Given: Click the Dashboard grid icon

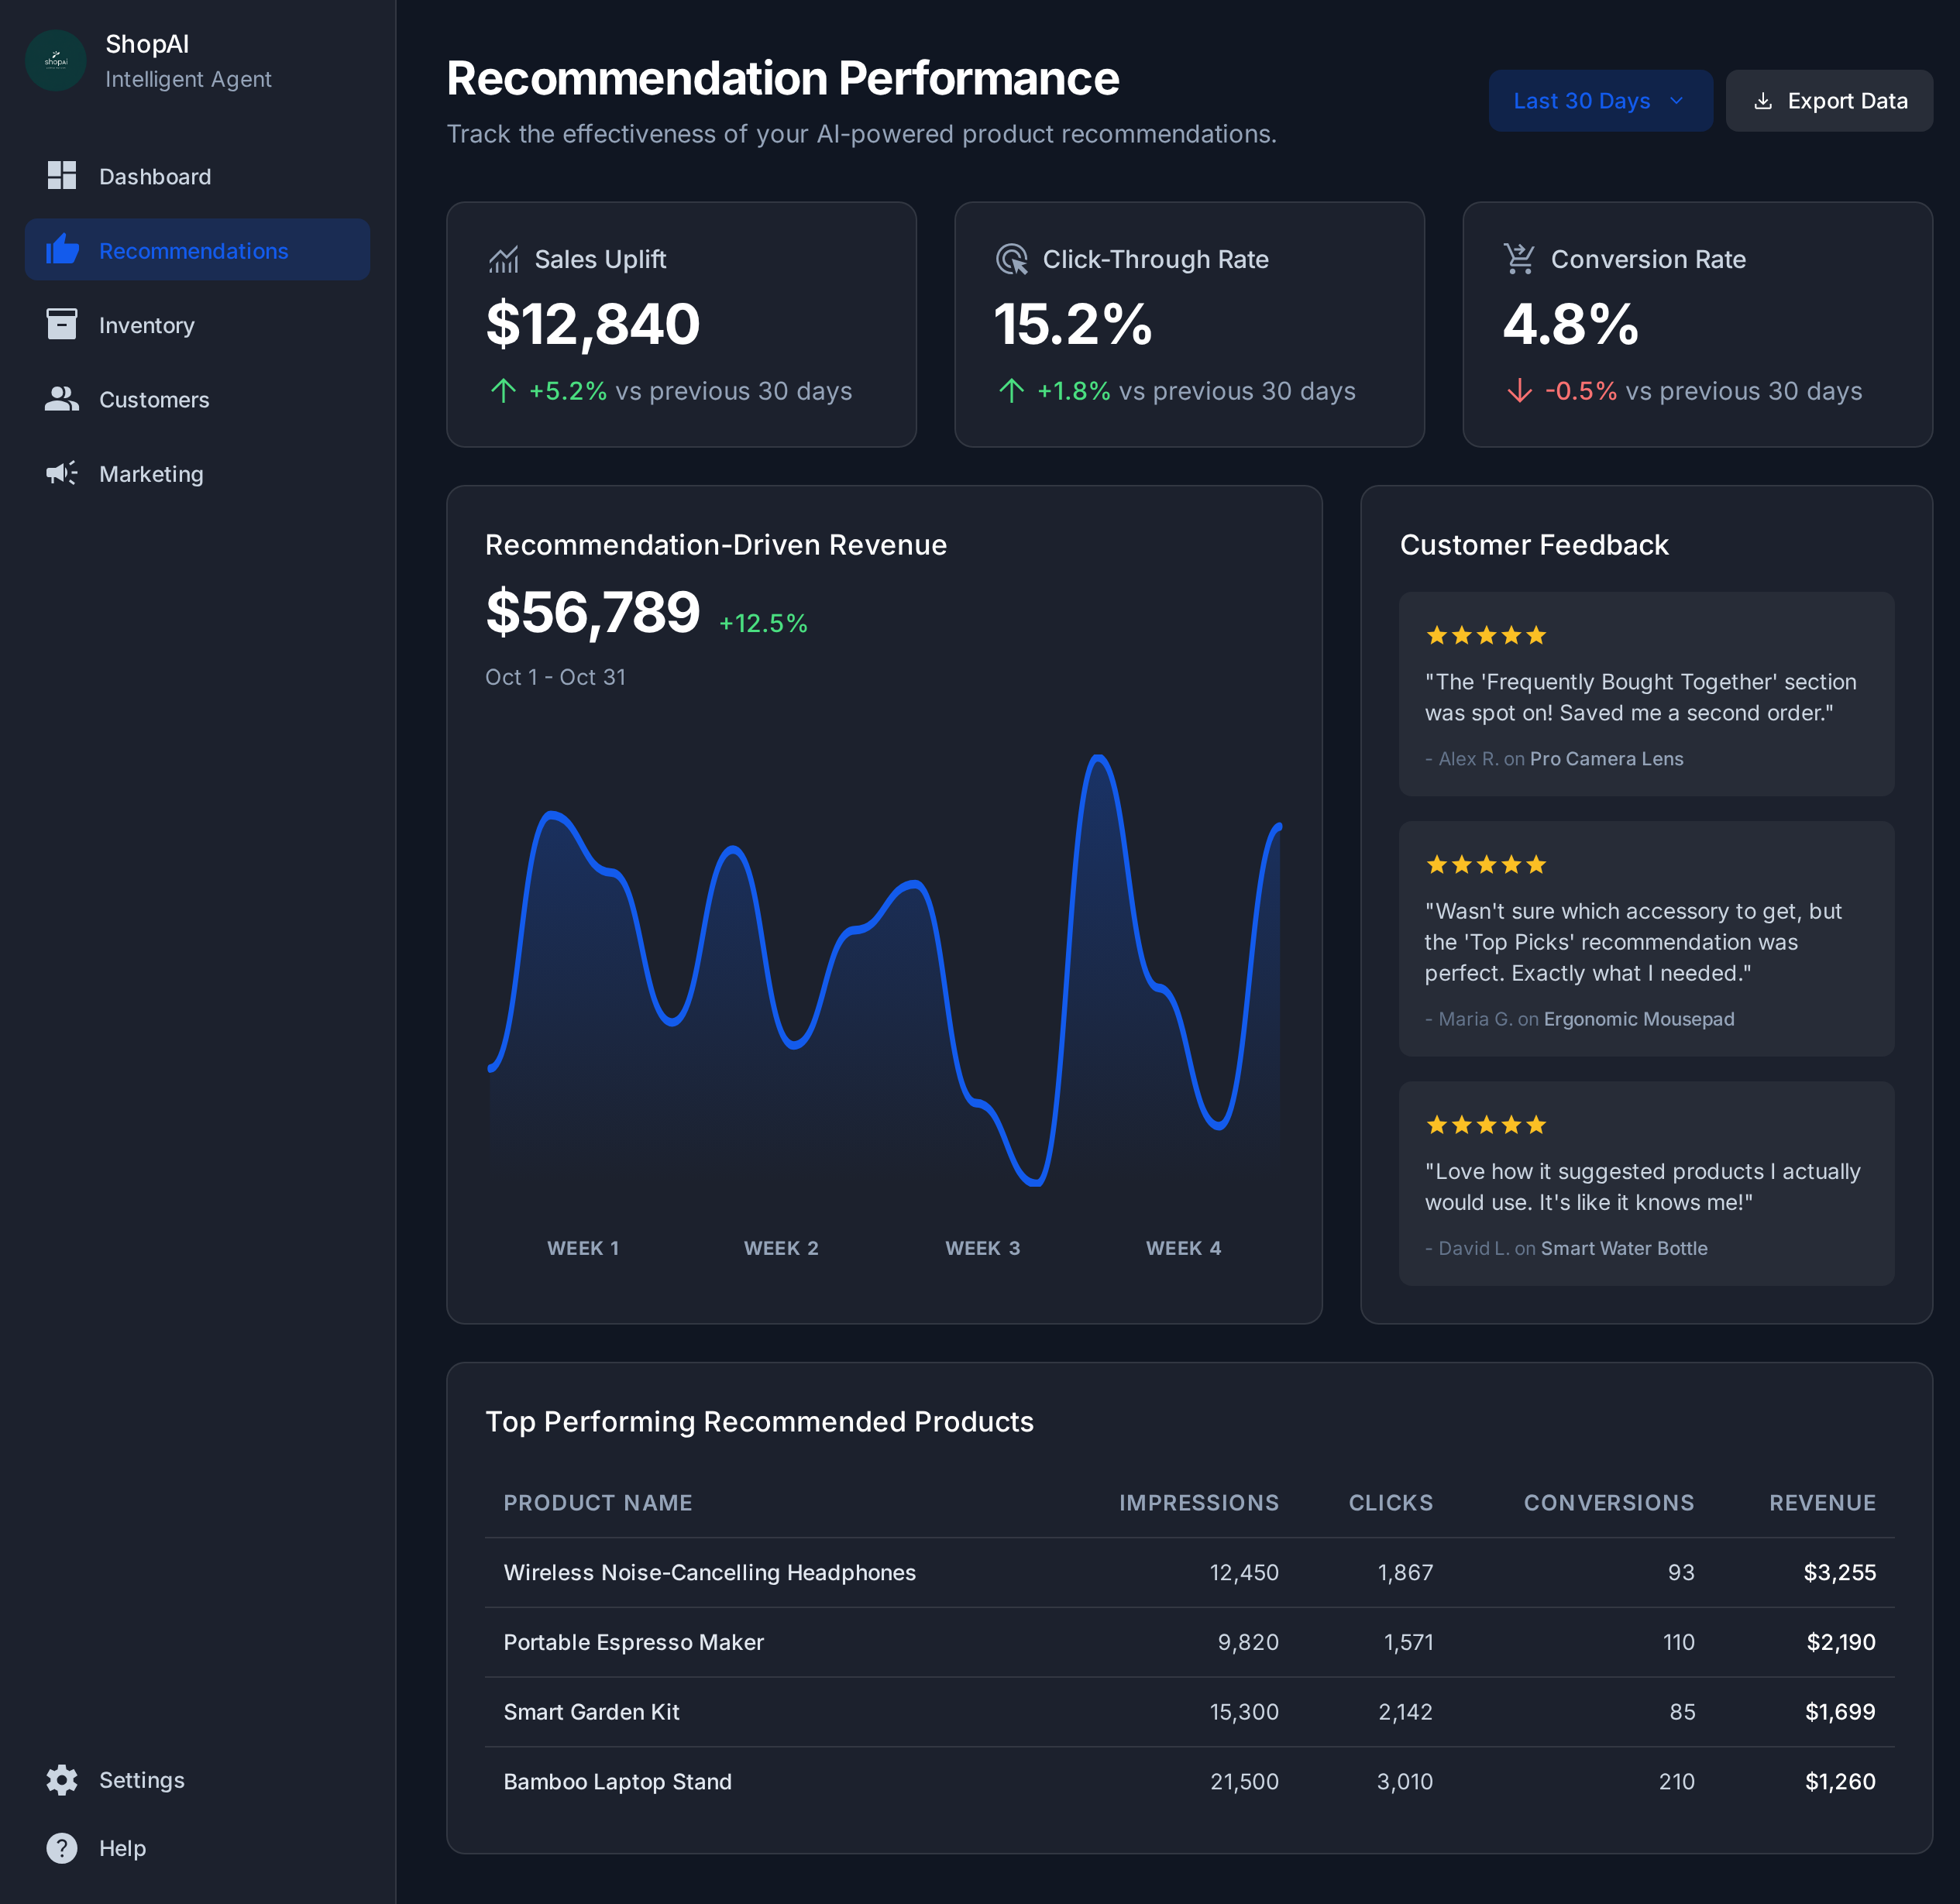Looking at the screenshot, I should point(62,176).
